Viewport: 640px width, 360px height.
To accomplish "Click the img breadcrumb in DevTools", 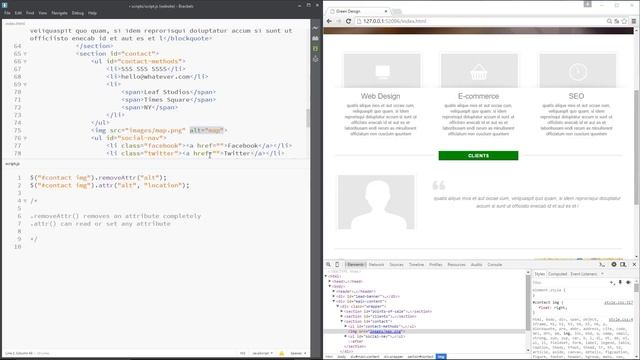I will [x=441, y=357].
